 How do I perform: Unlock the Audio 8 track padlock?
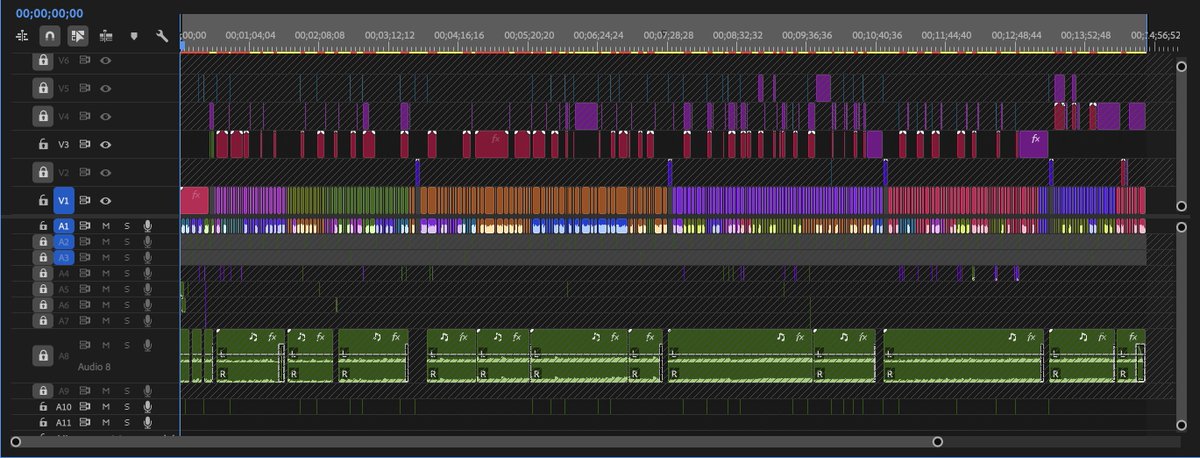point(43,355)
